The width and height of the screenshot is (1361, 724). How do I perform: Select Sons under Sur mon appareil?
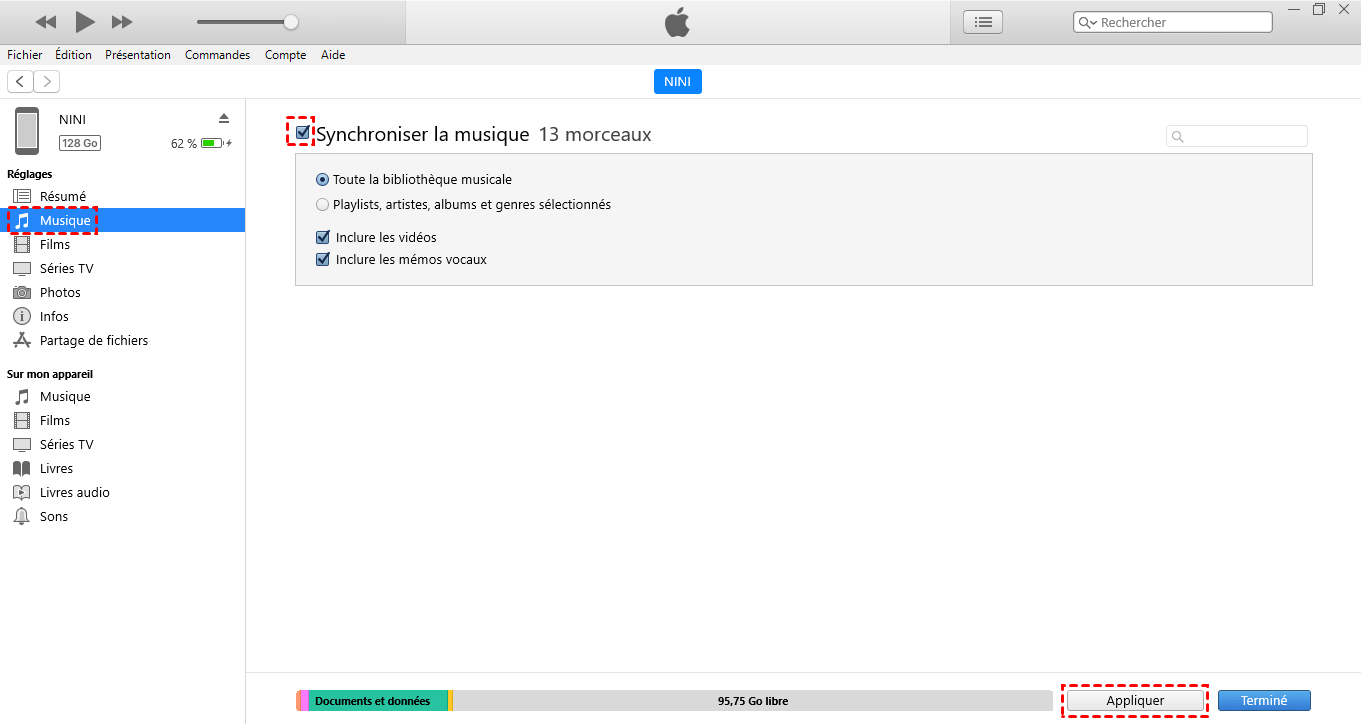pos(54,516)
